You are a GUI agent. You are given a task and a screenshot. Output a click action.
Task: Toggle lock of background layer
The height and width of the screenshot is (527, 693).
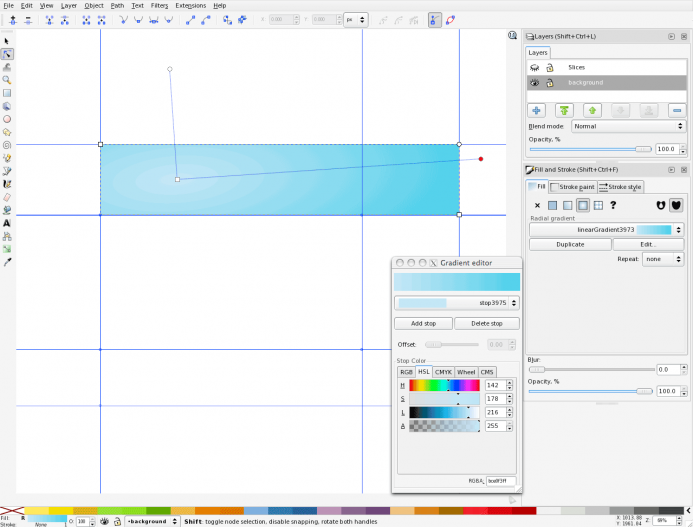pos(550,83)
